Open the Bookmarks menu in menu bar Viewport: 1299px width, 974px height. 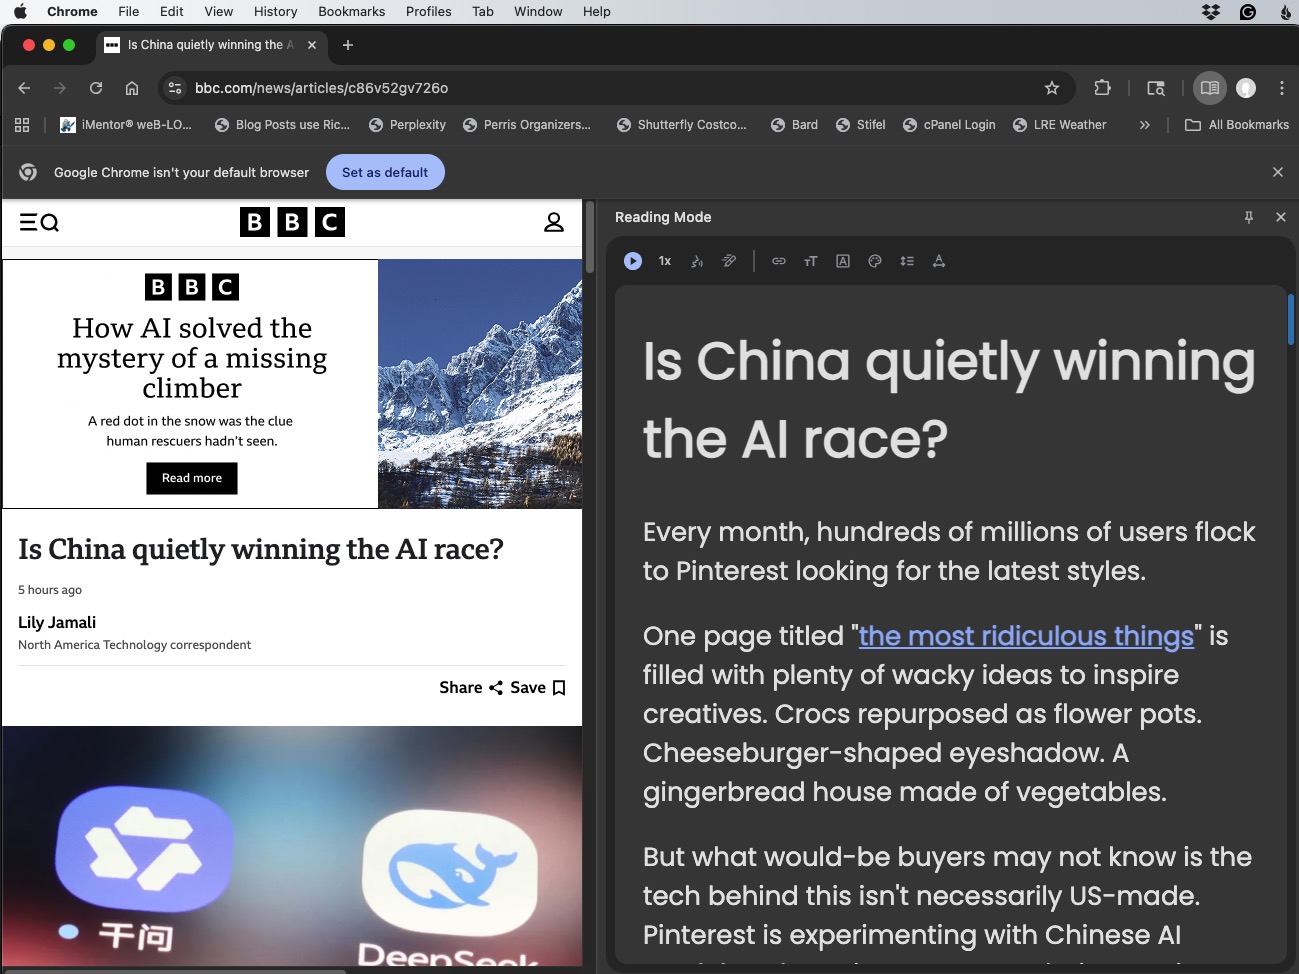point(351,11)
